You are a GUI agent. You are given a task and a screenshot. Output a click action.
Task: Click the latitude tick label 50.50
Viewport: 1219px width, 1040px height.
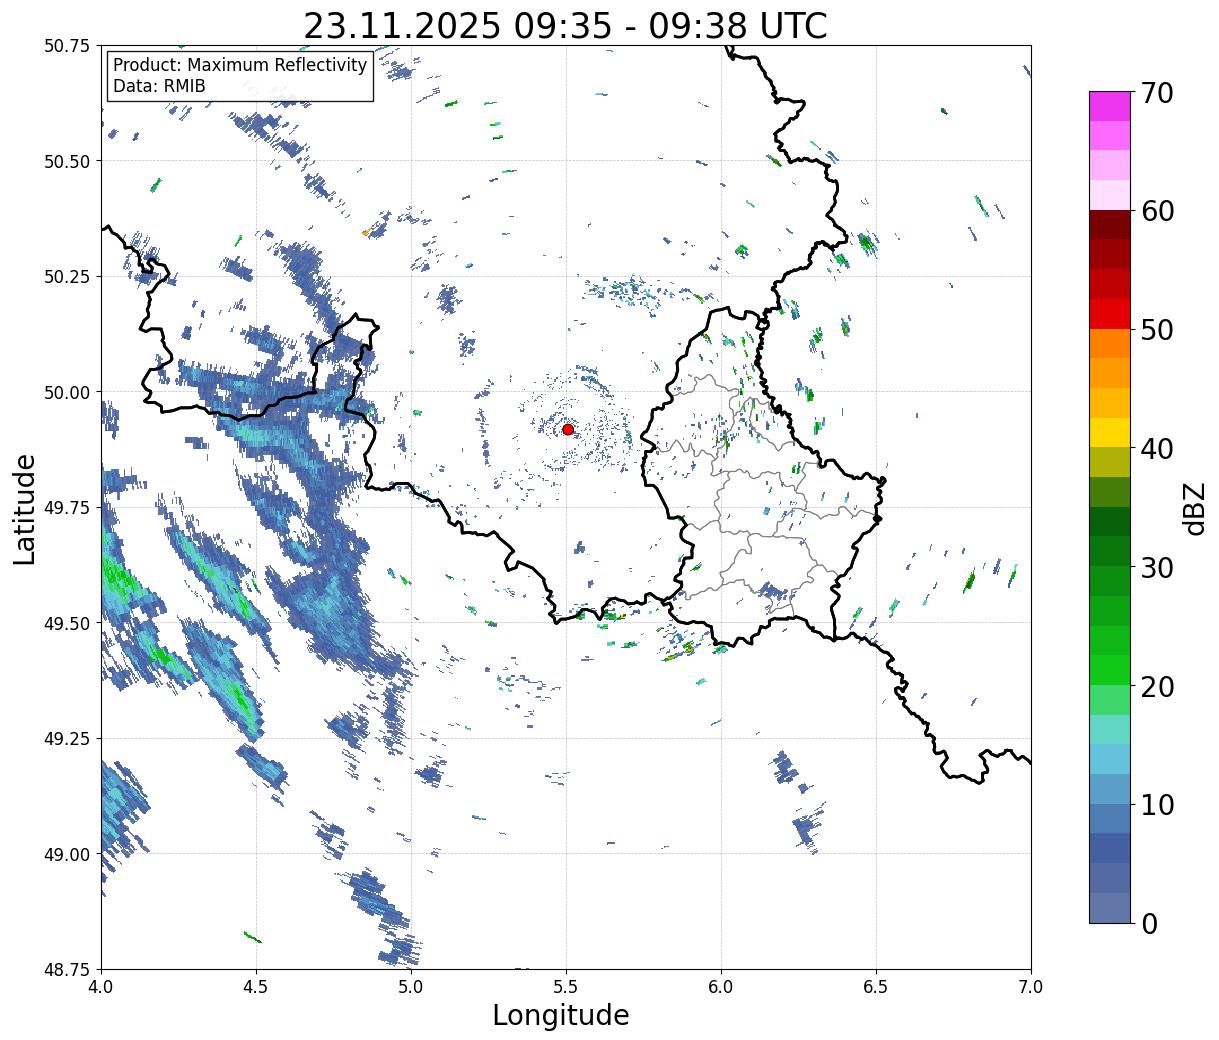[67, 161]
